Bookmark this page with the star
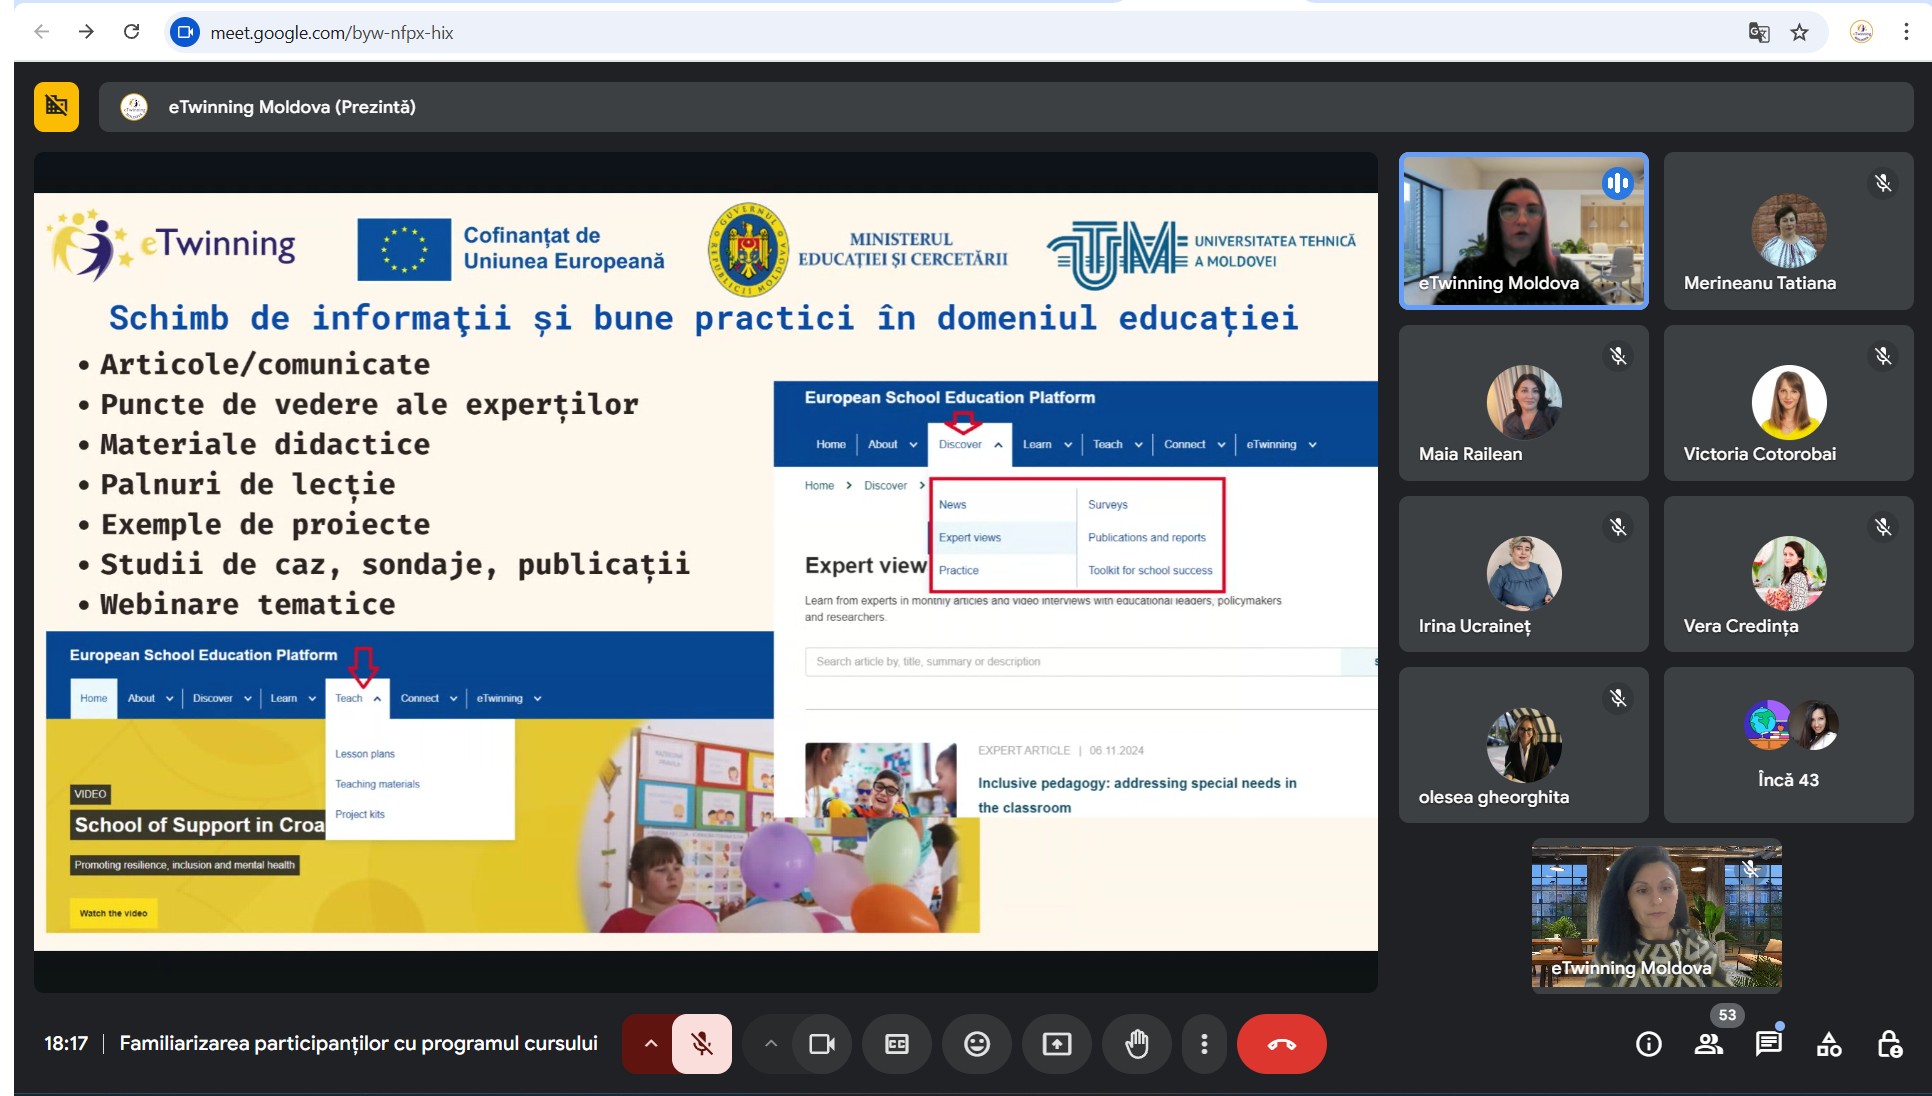Viewport: 1932px width, 1096px height. 1799,32
